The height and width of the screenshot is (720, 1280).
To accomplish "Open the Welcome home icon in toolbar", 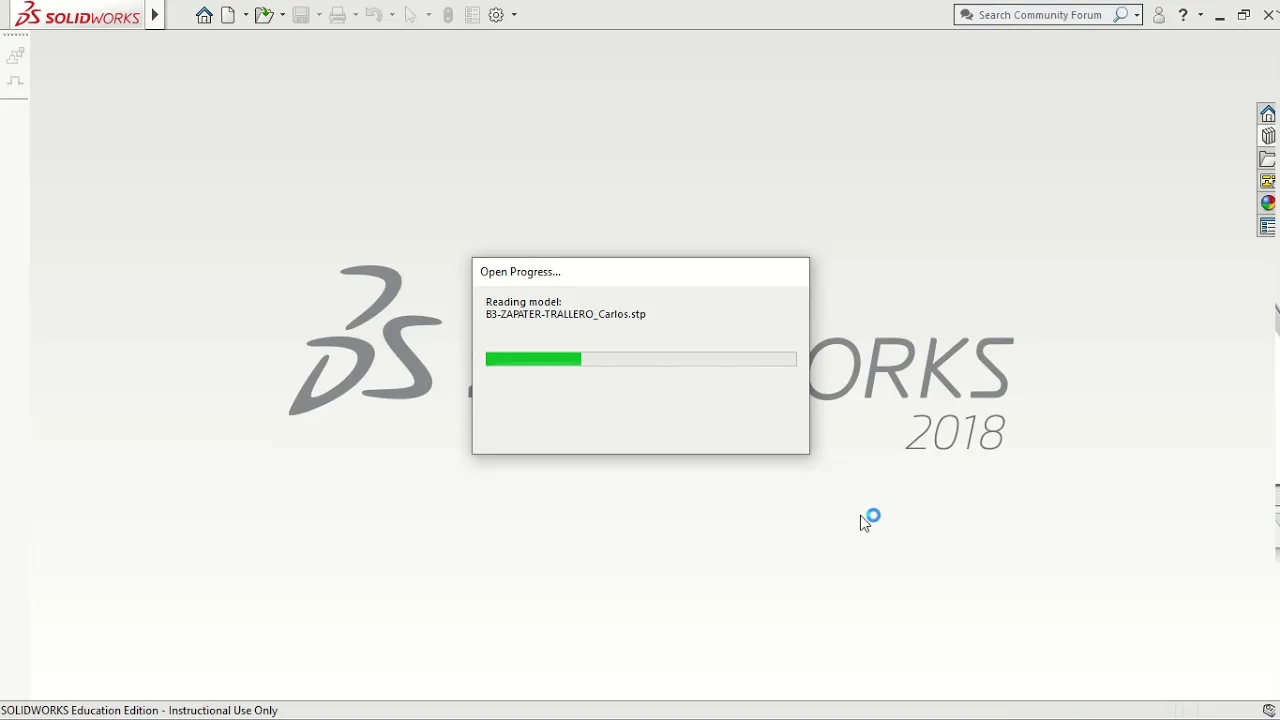I will click(x=204, y=15).
